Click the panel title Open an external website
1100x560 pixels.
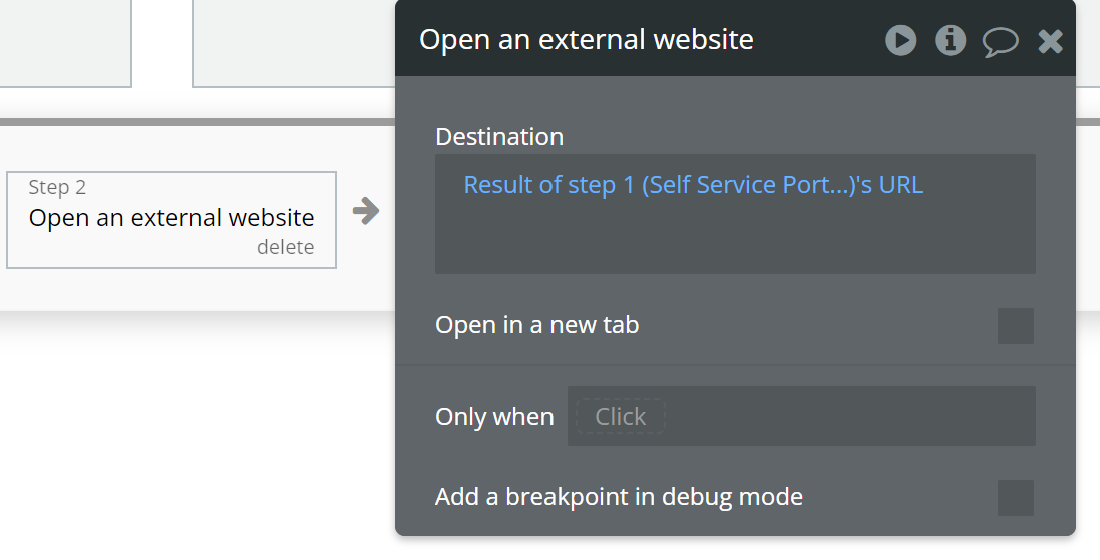[x=586, y=40]
